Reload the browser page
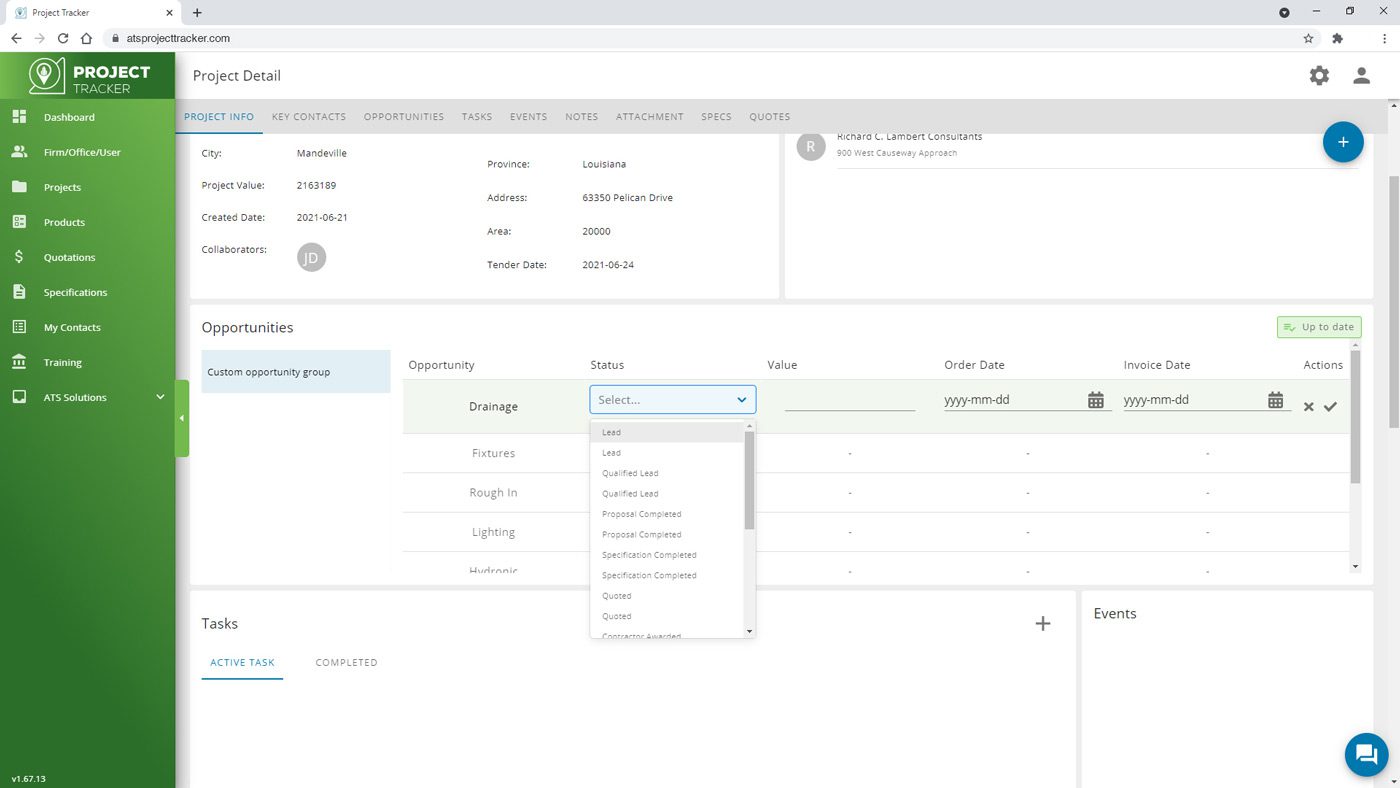1400x788 pixels. pyautogui.click(x=63, y=38)
